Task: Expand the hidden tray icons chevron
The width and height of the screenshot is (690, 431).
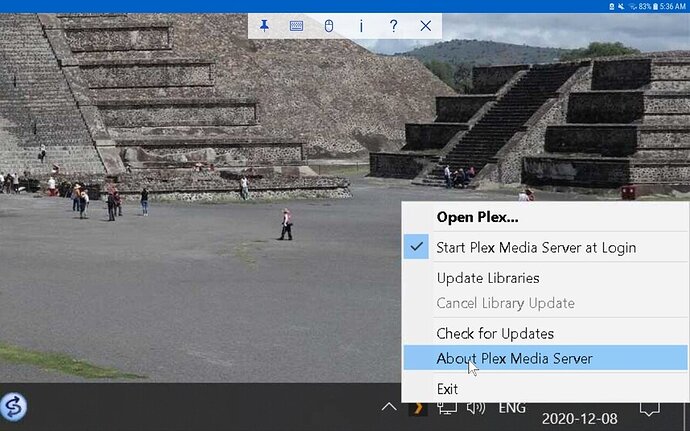Action: tap(389, 407)
